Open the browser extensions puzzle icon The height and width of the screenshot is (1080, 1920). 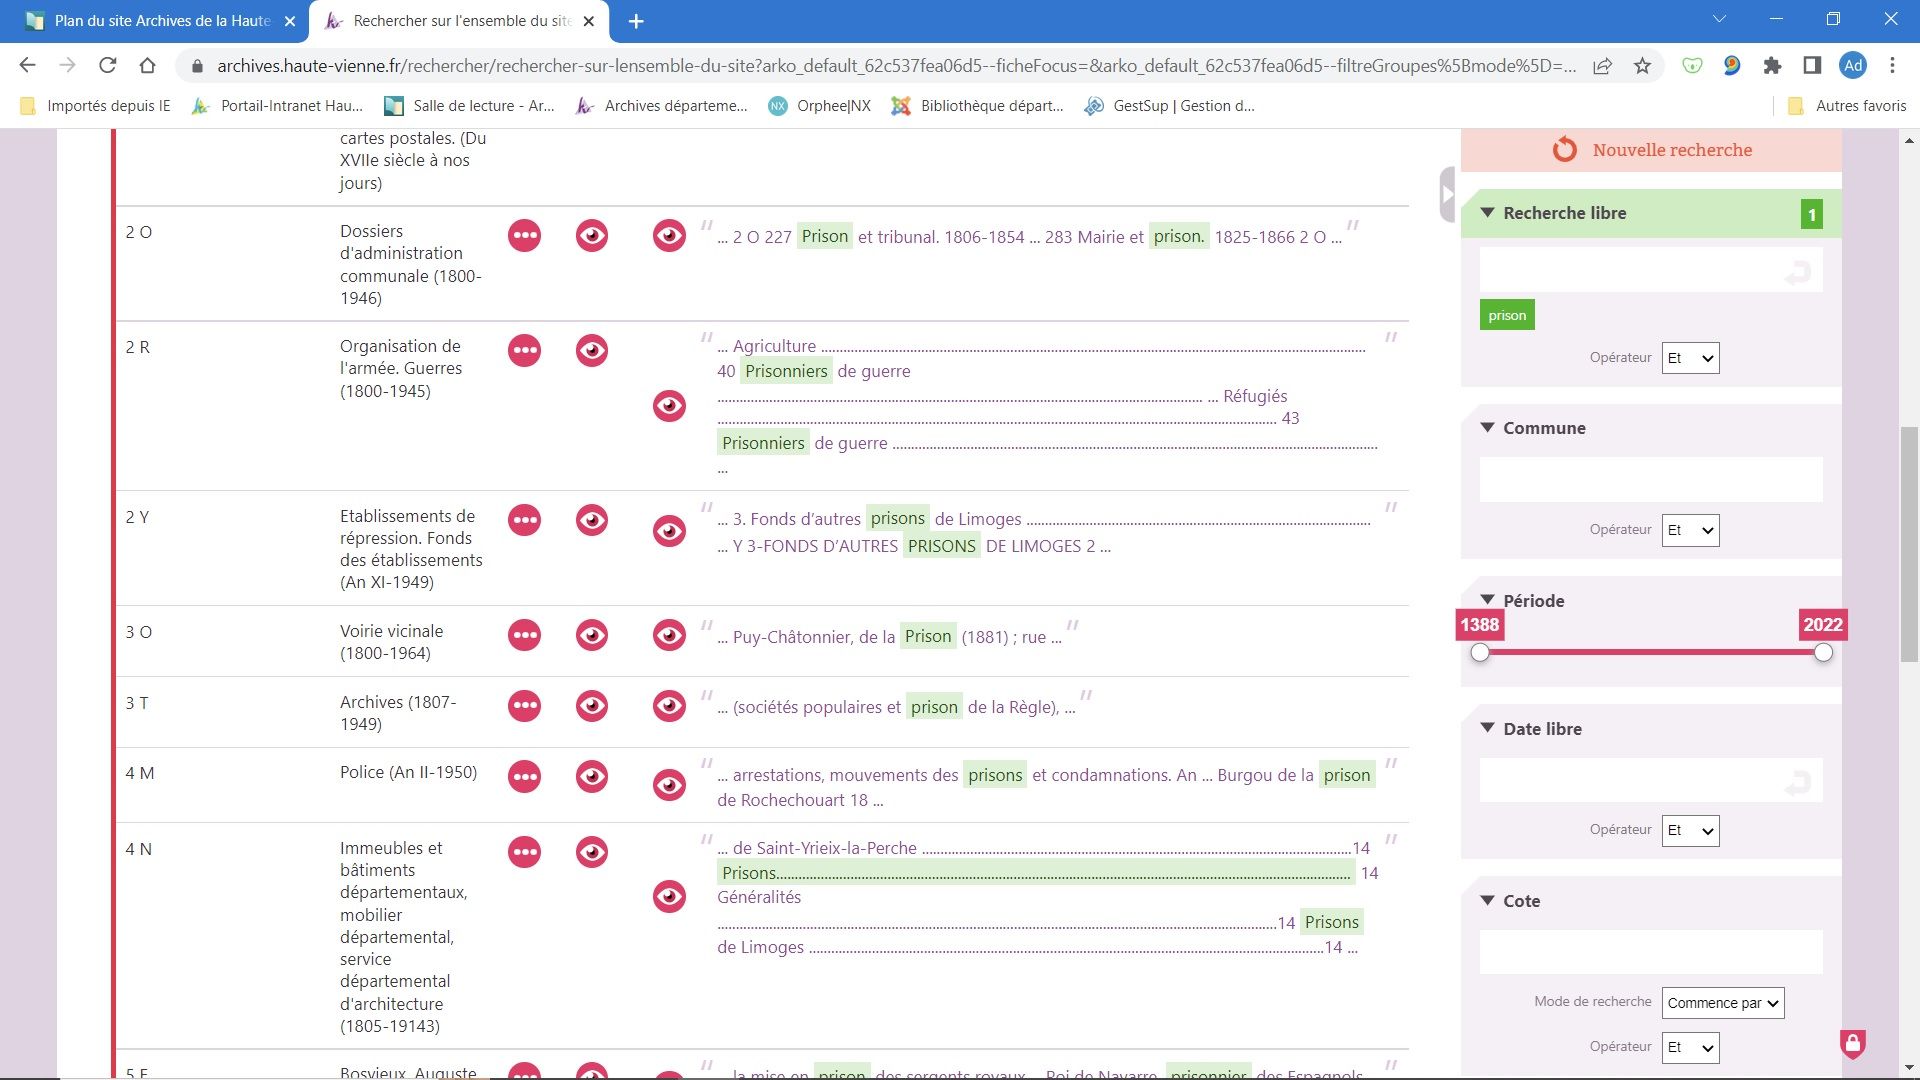click(1772, 66)
